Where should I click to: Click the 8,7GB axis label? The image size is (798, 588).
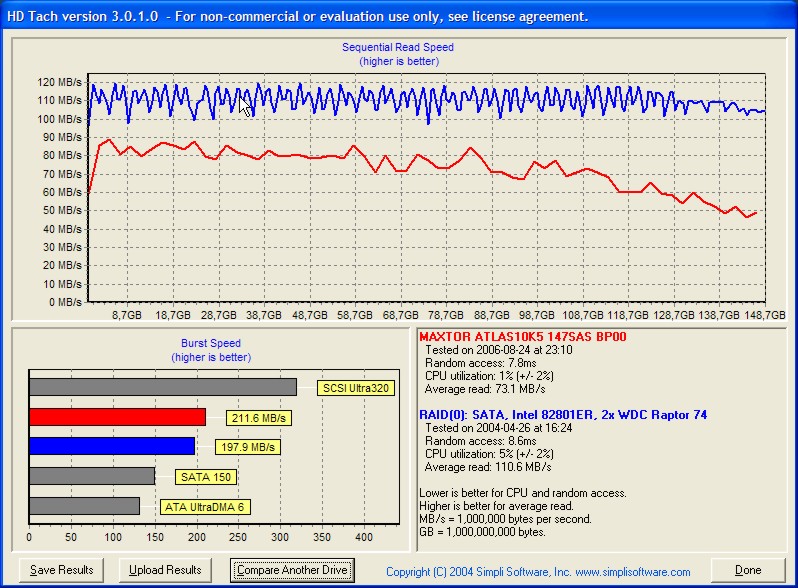pyautogui.click(x=127, y=315)
